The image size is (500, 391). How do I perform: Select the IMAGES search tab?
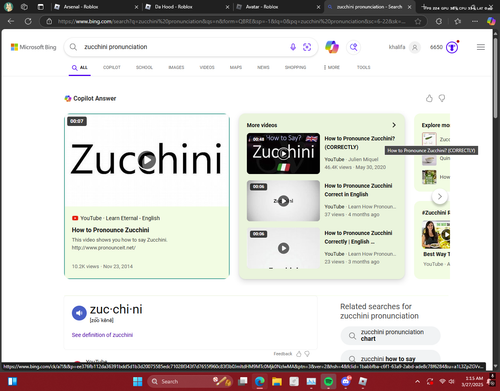[176, 67]
